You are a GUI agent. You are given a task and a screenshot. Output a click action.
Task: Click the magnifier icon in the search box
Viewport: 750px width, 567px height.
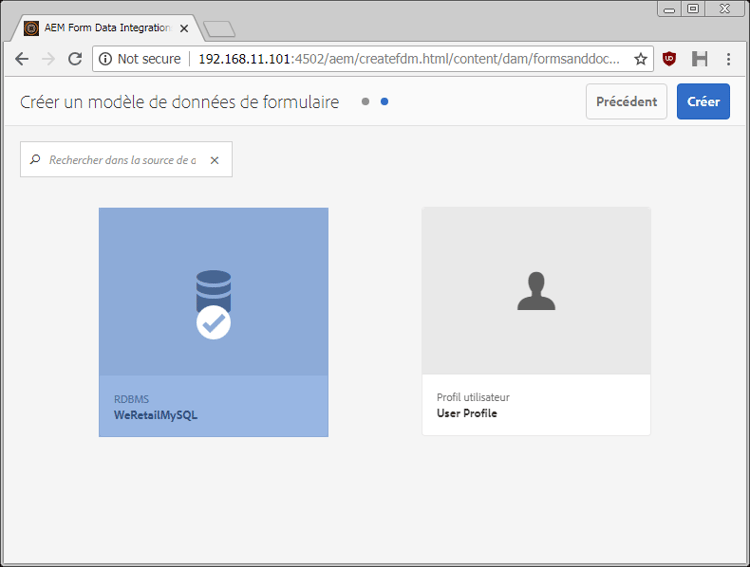(x=35, y=159)
